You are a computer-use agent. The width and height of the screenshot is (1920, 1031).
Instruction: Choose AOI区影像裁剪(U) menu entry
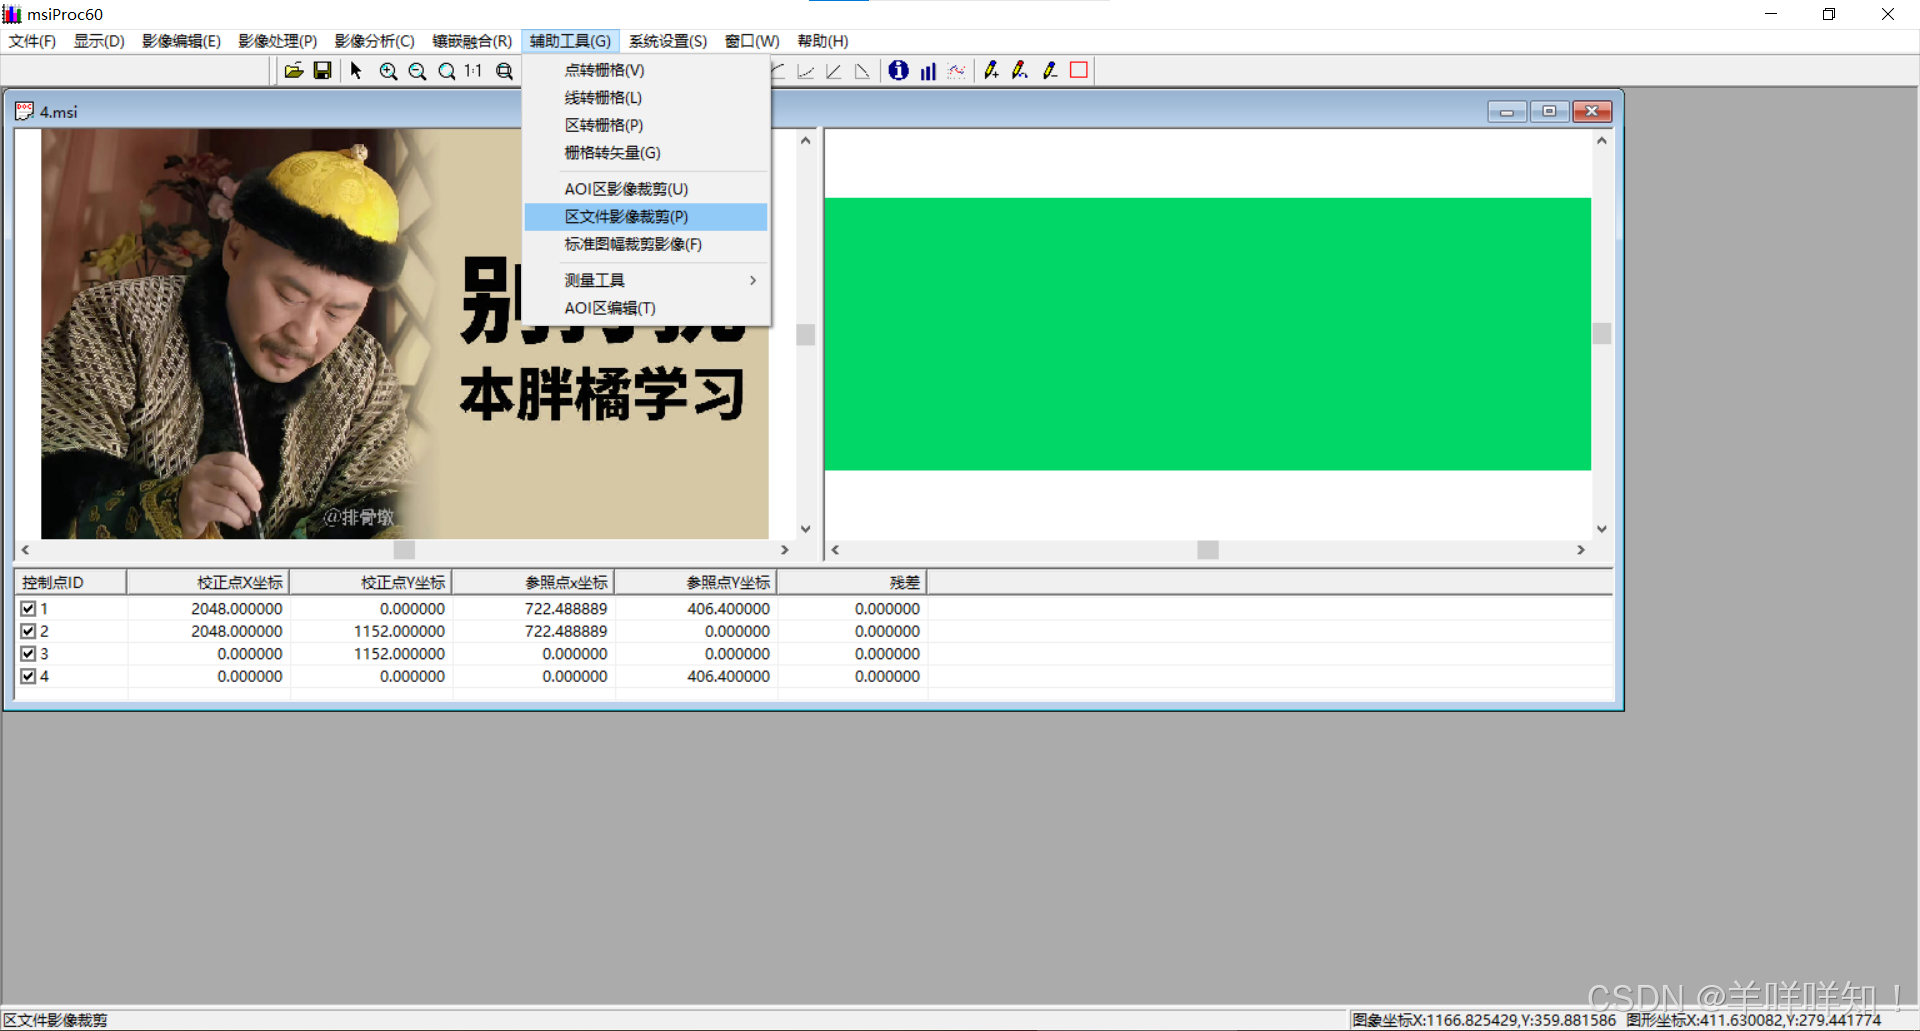[646, 189]
